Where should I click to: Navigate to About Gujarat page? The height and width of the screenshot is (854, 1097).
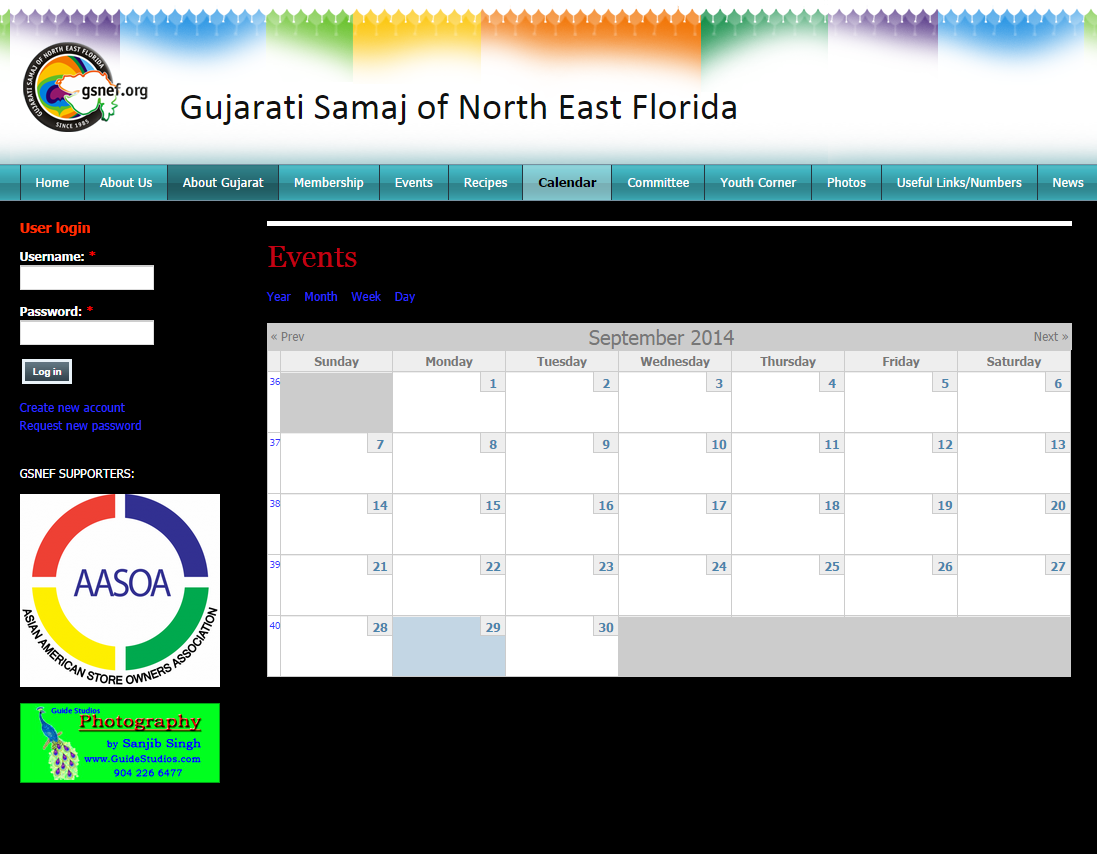pyautogui.click(x=223, y=183)
